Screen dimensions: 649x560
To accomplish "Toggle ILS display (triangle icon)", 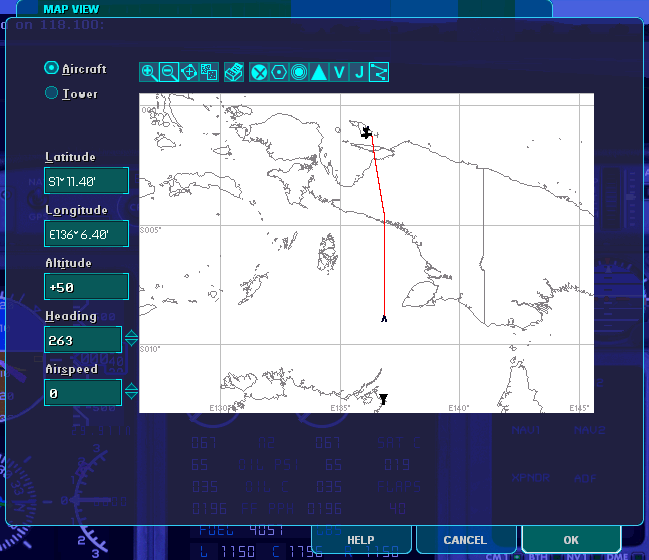I will [319, 72].
